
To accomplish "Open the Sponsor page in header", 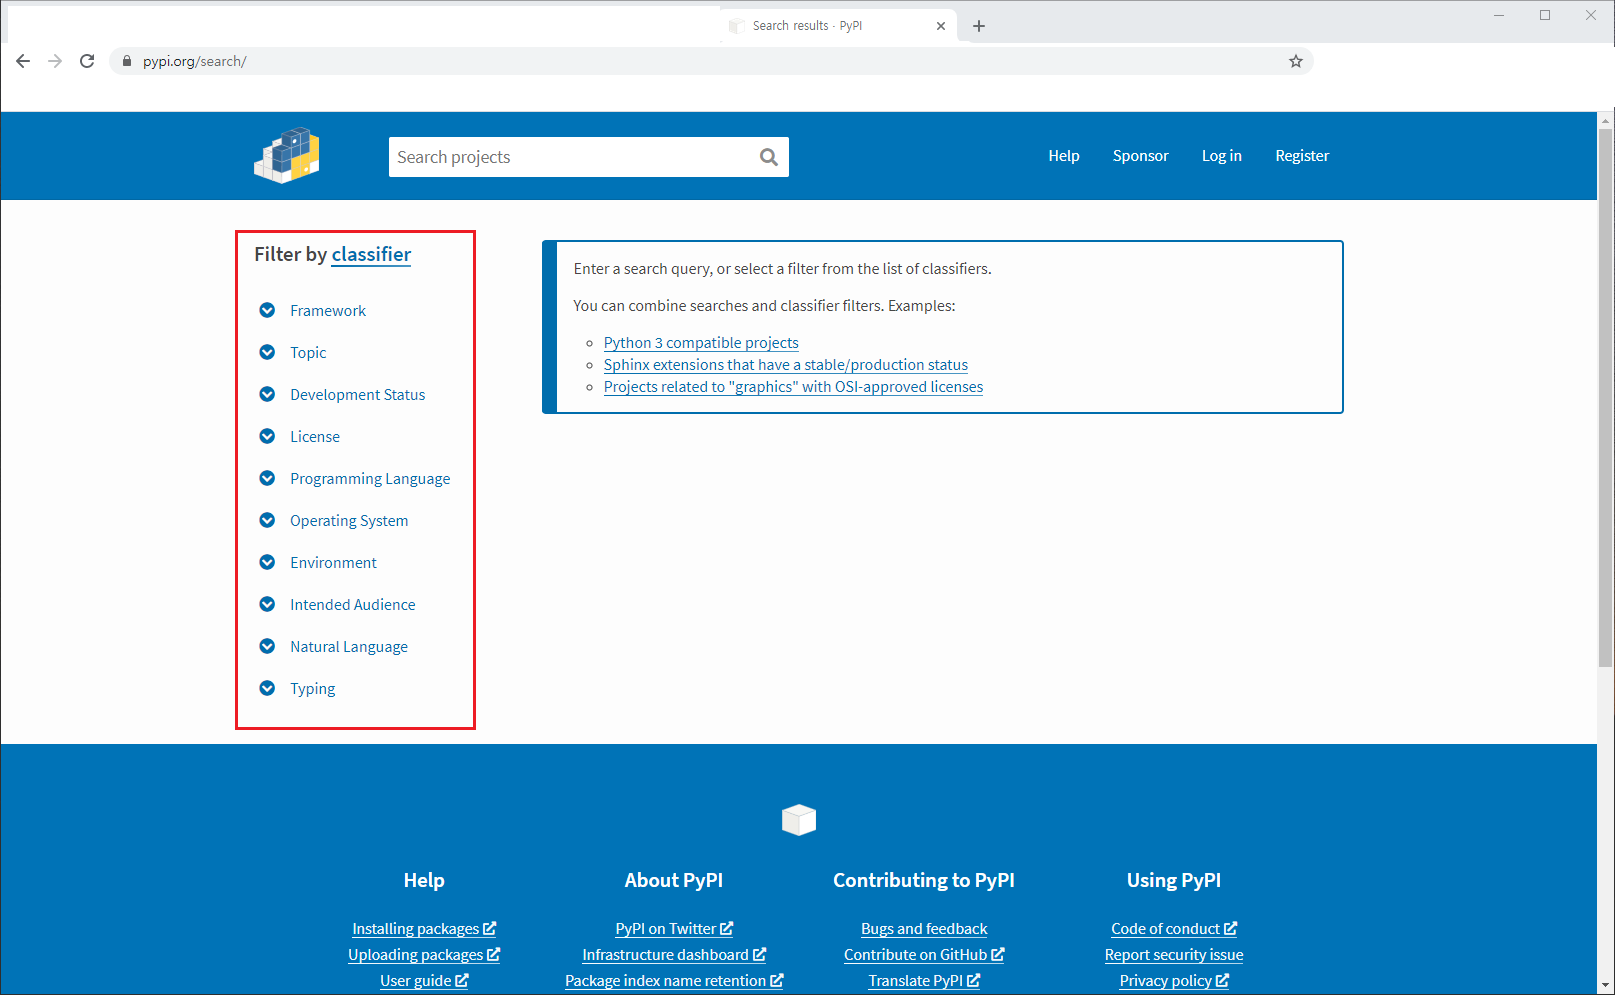I will click(x=1140, y=156).
